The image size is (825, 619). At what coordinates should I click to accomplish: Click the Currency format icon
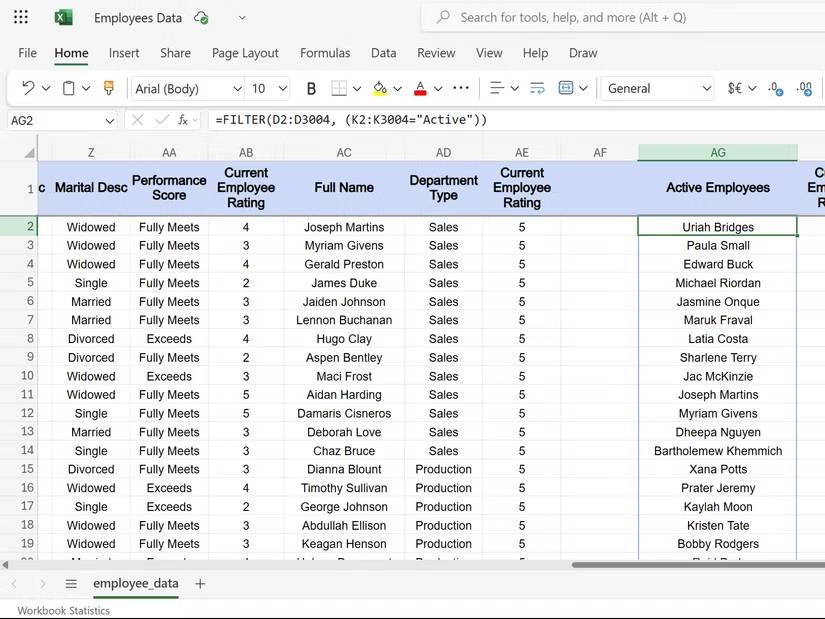tap(735, 88)
